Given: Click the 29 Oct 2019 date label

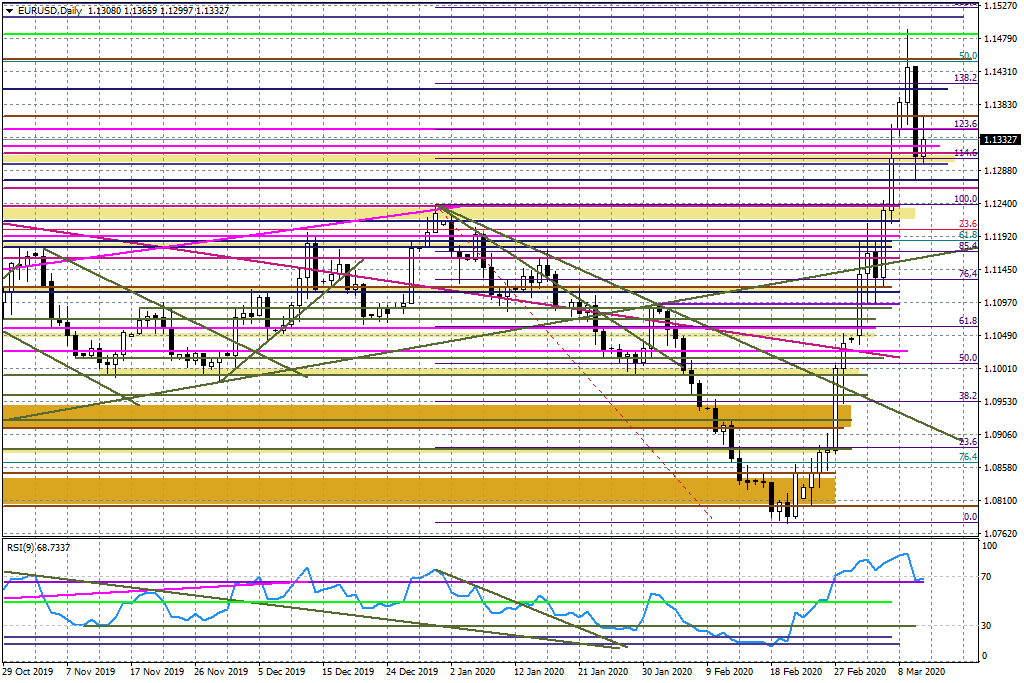Looking at the screenshot, I should coord(27,671).
